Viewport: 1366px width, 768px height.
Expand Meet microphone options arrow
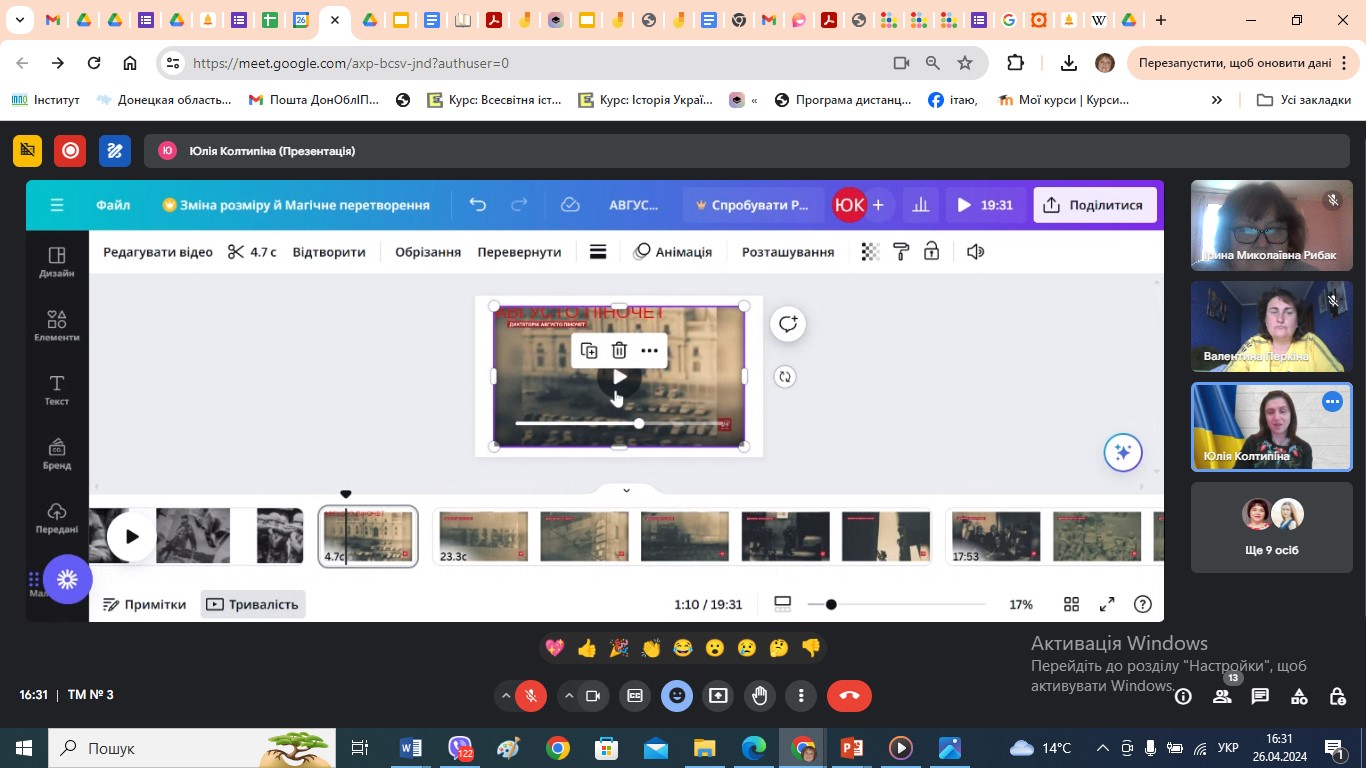click(506, 696)
